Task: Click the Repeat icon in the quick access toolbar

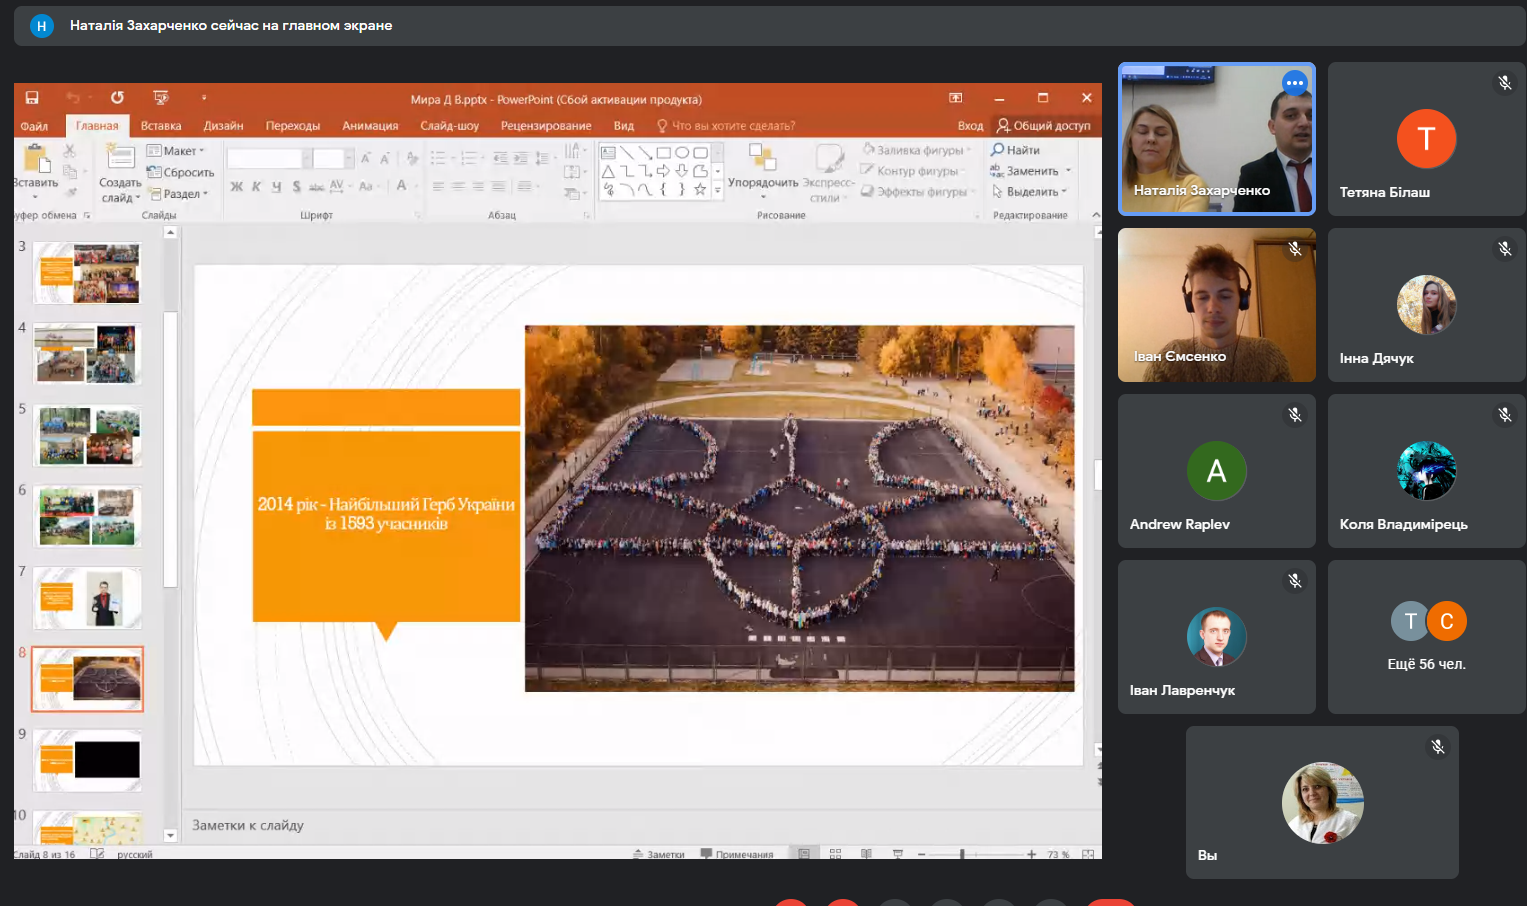Action: pyautogui.click(x=117, y=98)
